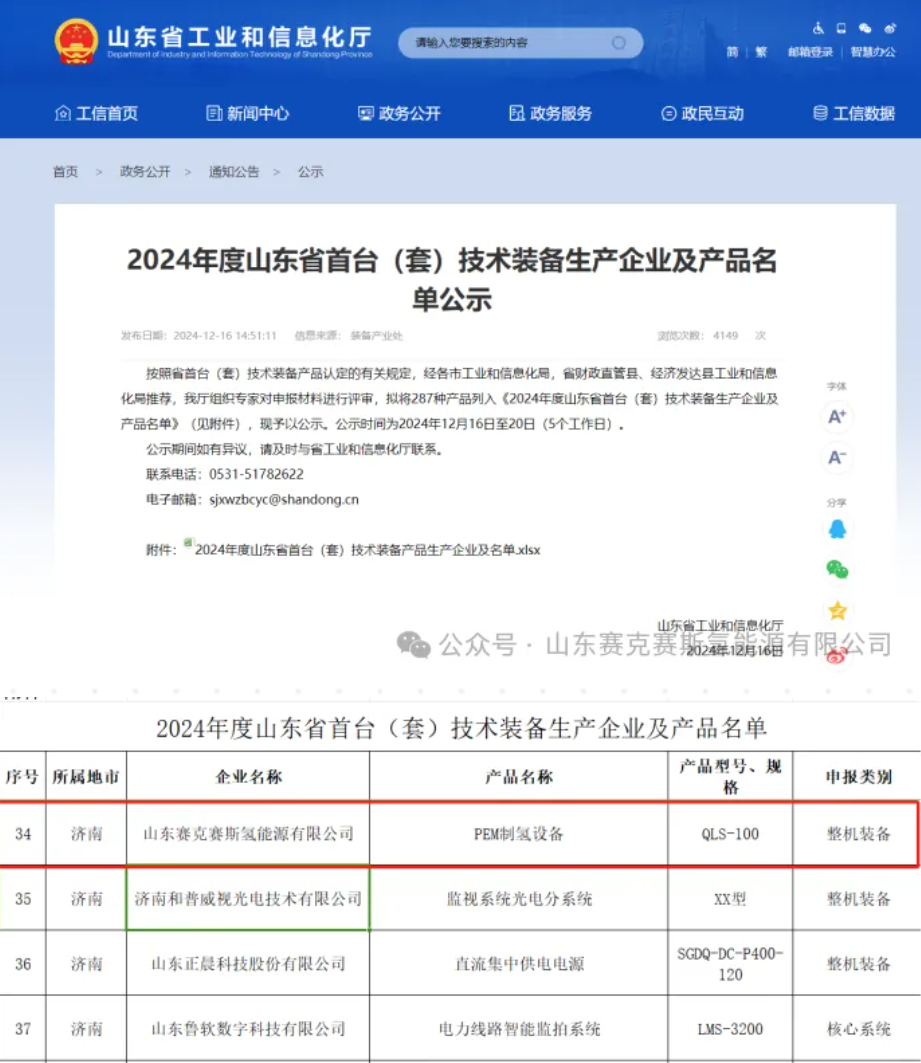Share to Qzone with yellow star icon
The image size is (921, 1063).
pyautogui.click(x=837, y=610)
